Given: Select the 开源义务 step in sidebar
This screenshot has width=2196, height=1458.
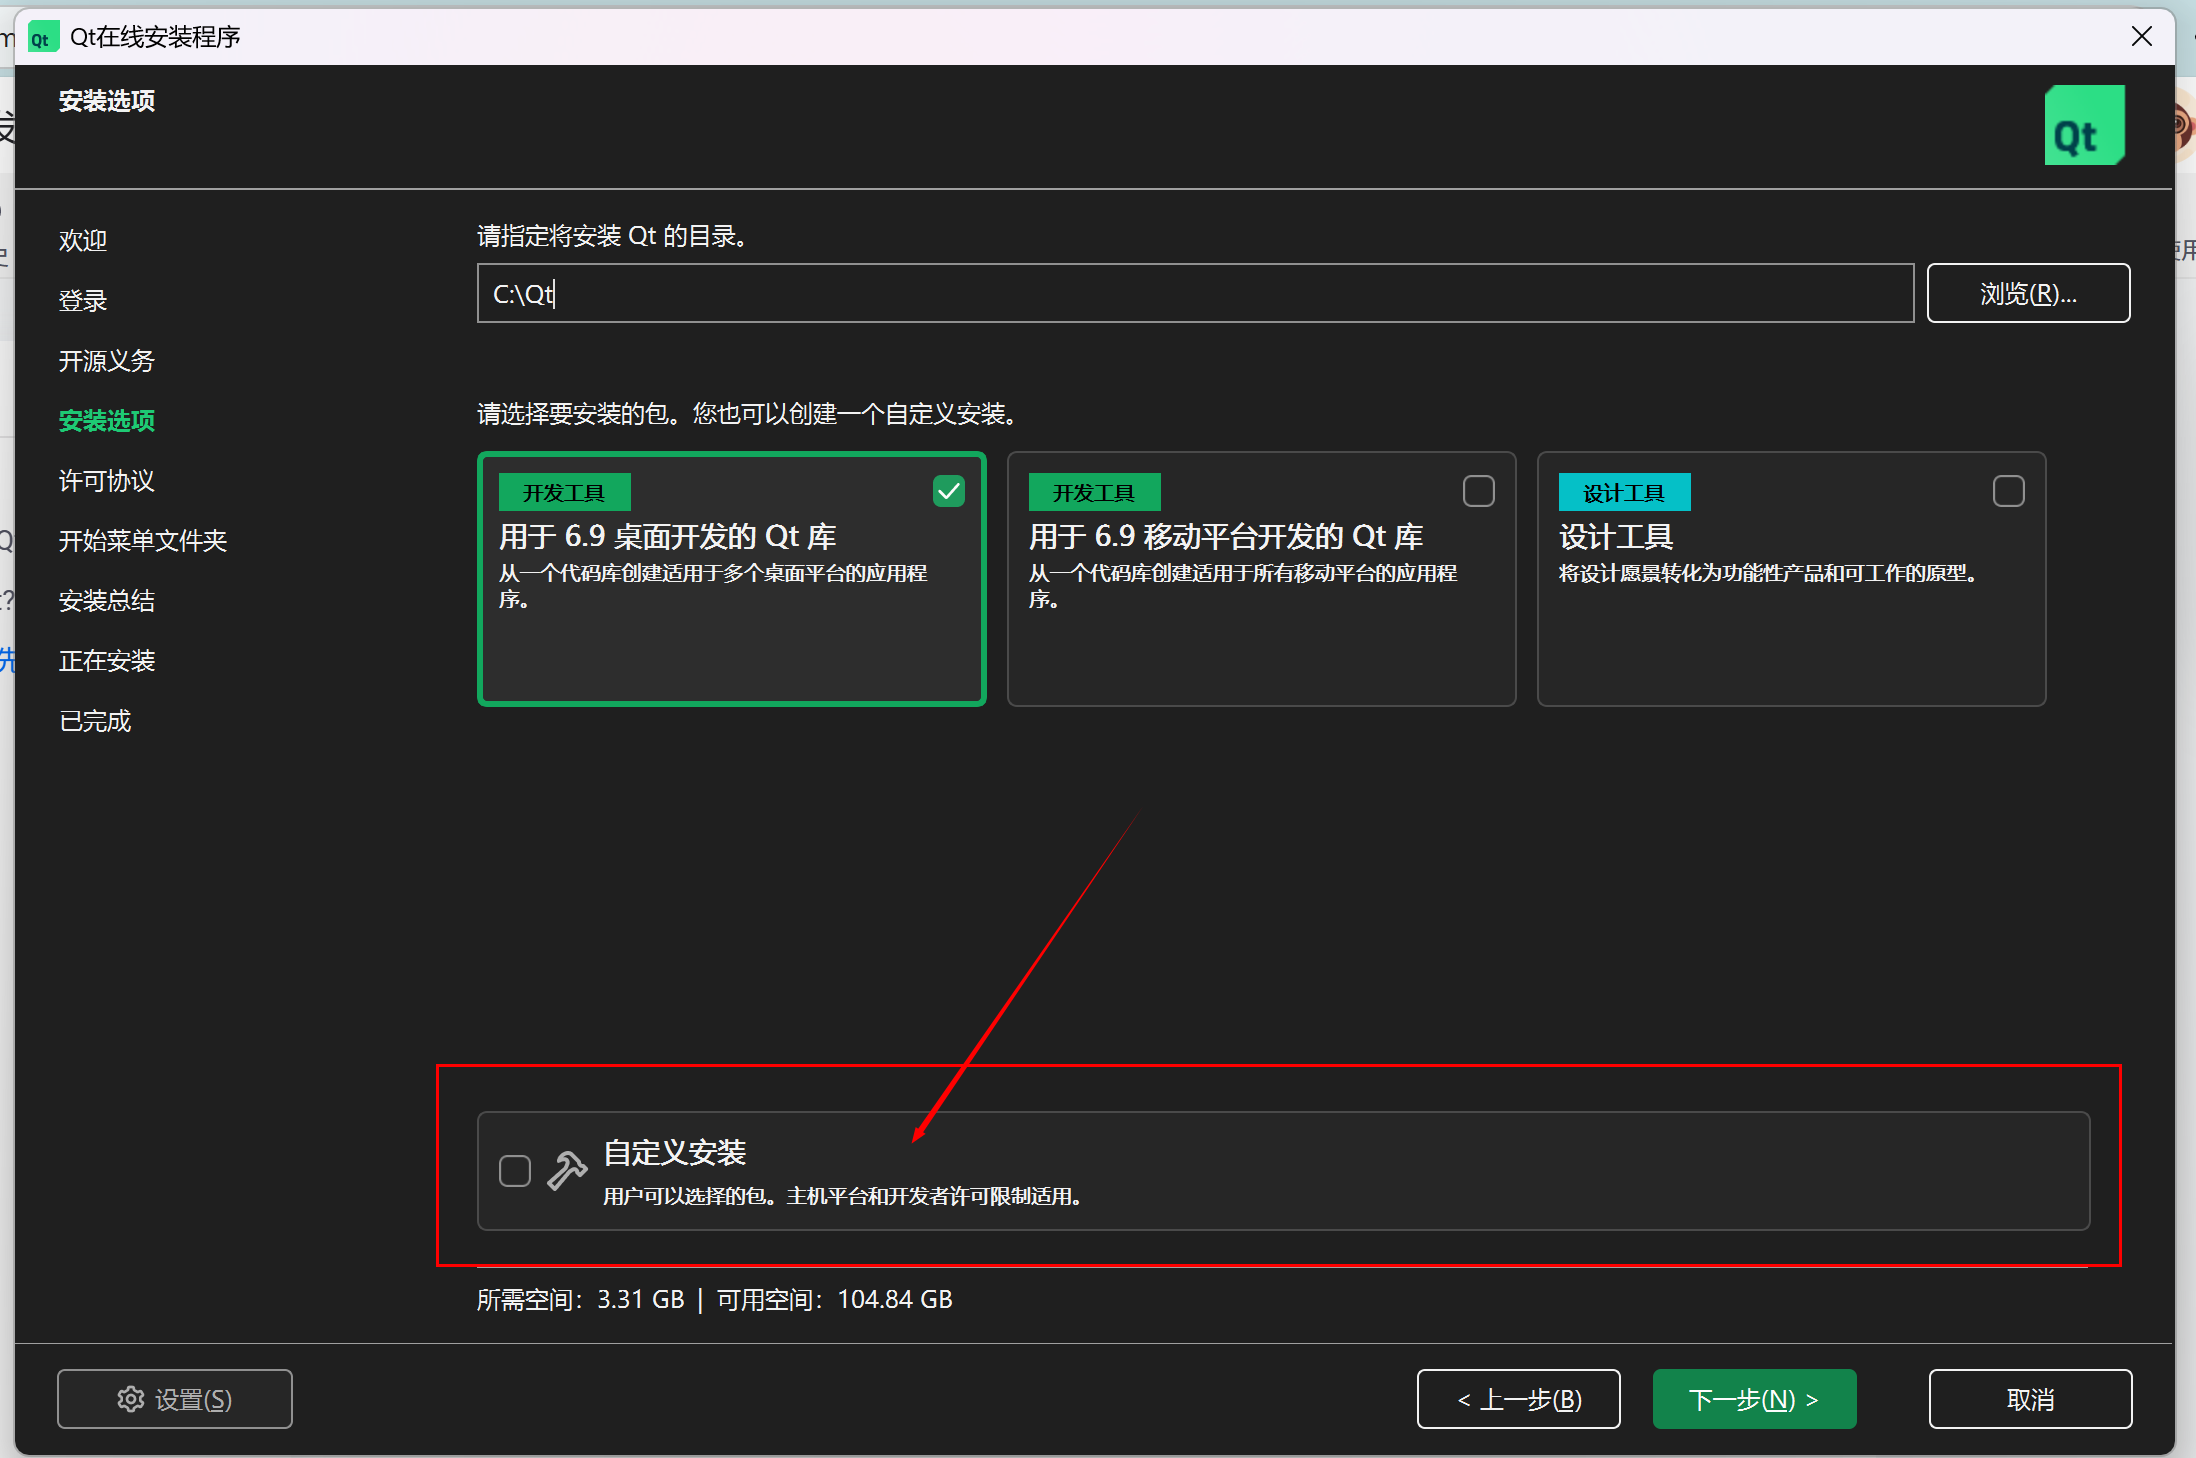Looking at the screenshot, I should pyautogui.click(x=107, y=361).
